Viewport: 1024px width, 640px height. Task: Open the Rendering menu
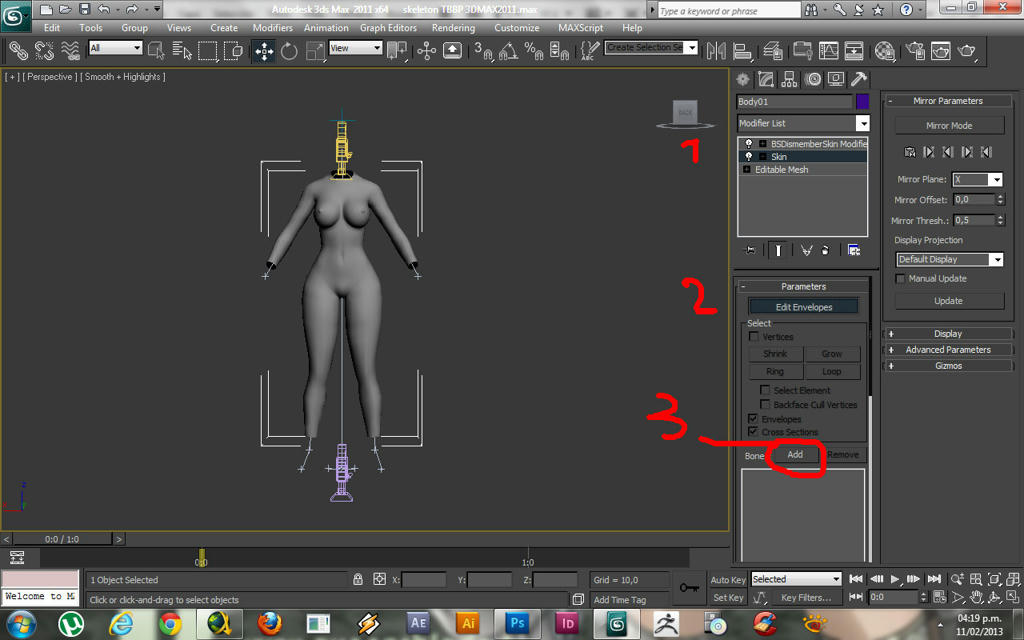[453, 27]
